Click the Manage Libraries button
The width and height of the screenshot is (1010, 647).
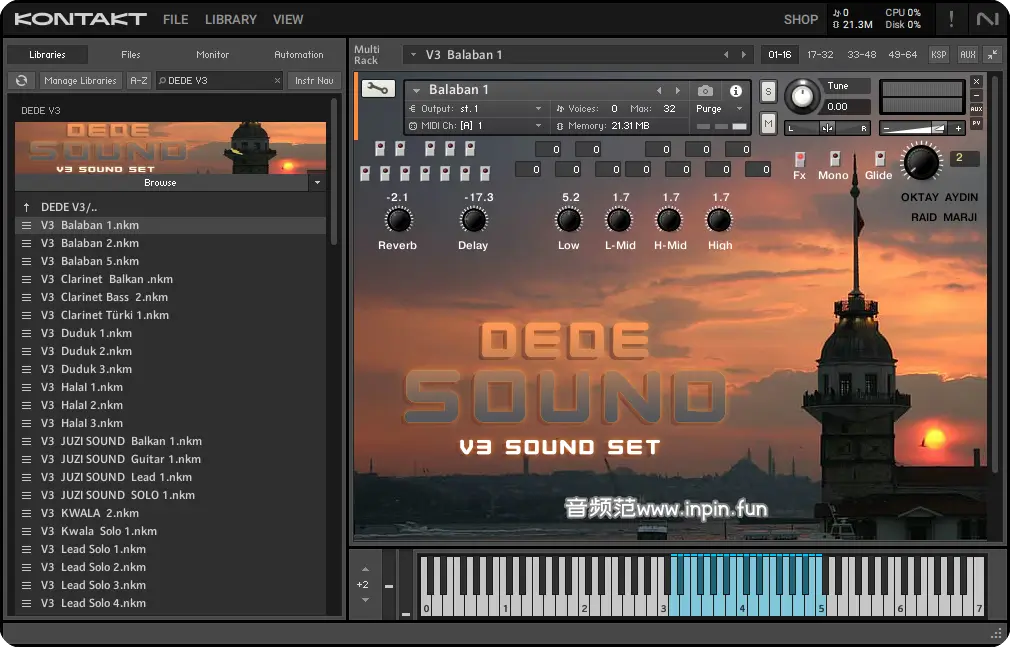81,81
